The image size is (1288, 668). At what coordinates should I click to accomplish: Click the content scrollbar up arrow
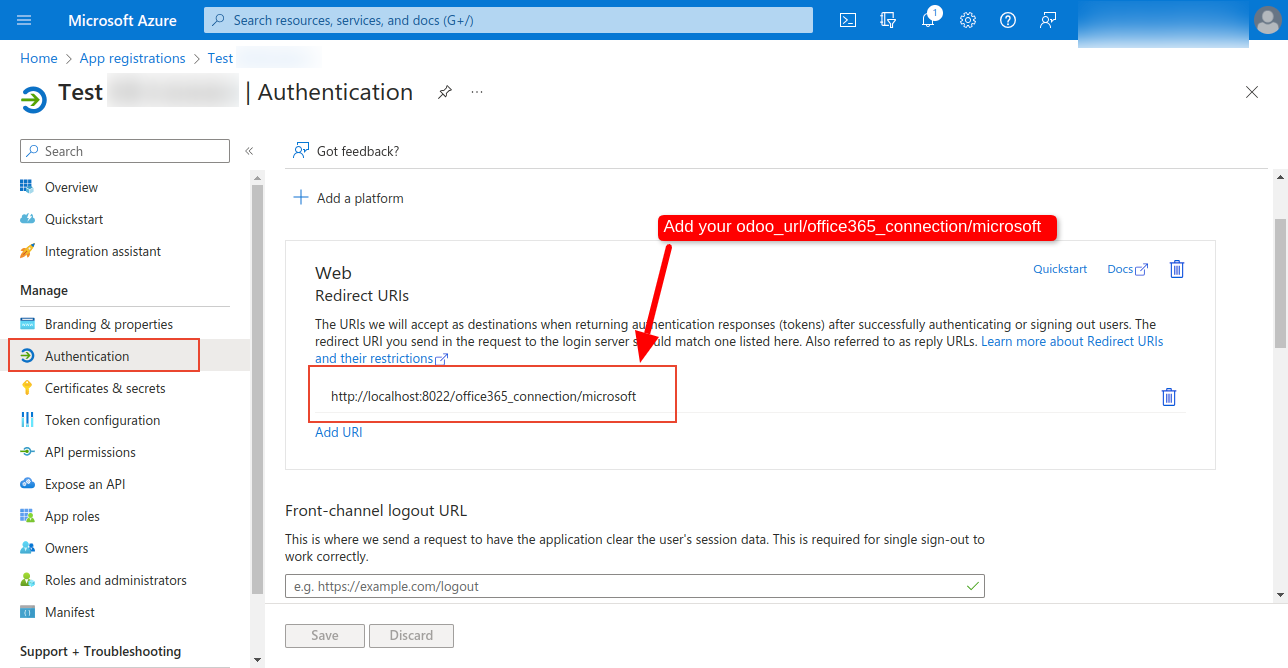click(1280, 177)
